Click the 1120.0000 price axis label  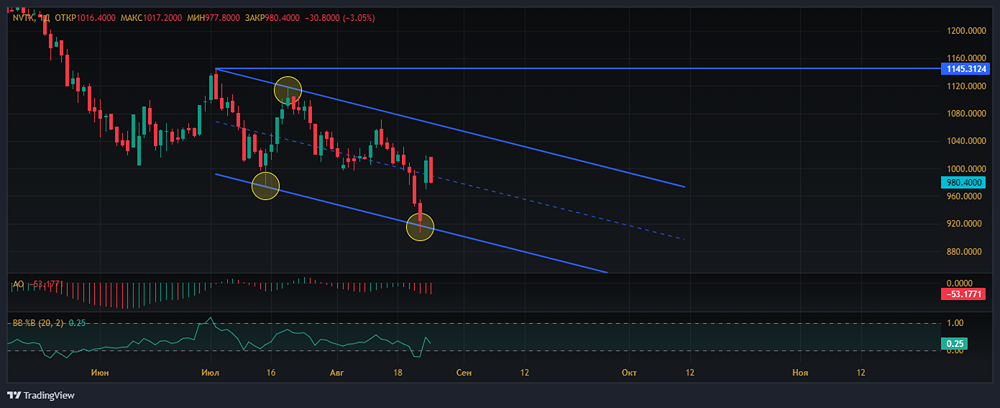(966, 86)
